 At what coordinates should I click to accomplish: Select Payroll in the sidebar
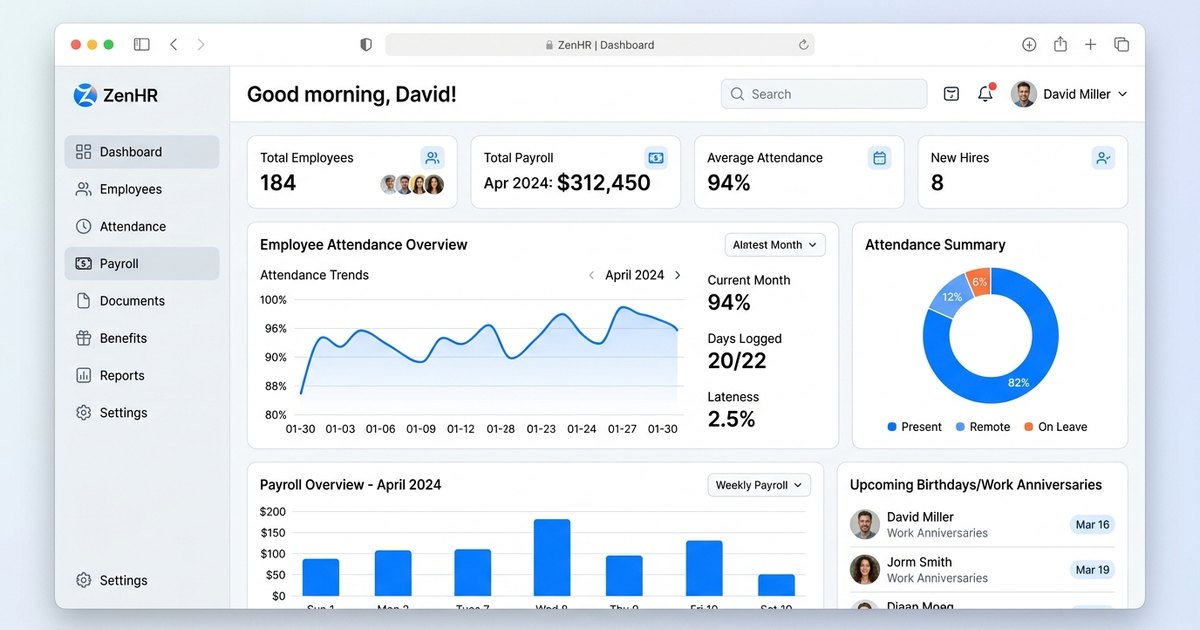[142, 264]
